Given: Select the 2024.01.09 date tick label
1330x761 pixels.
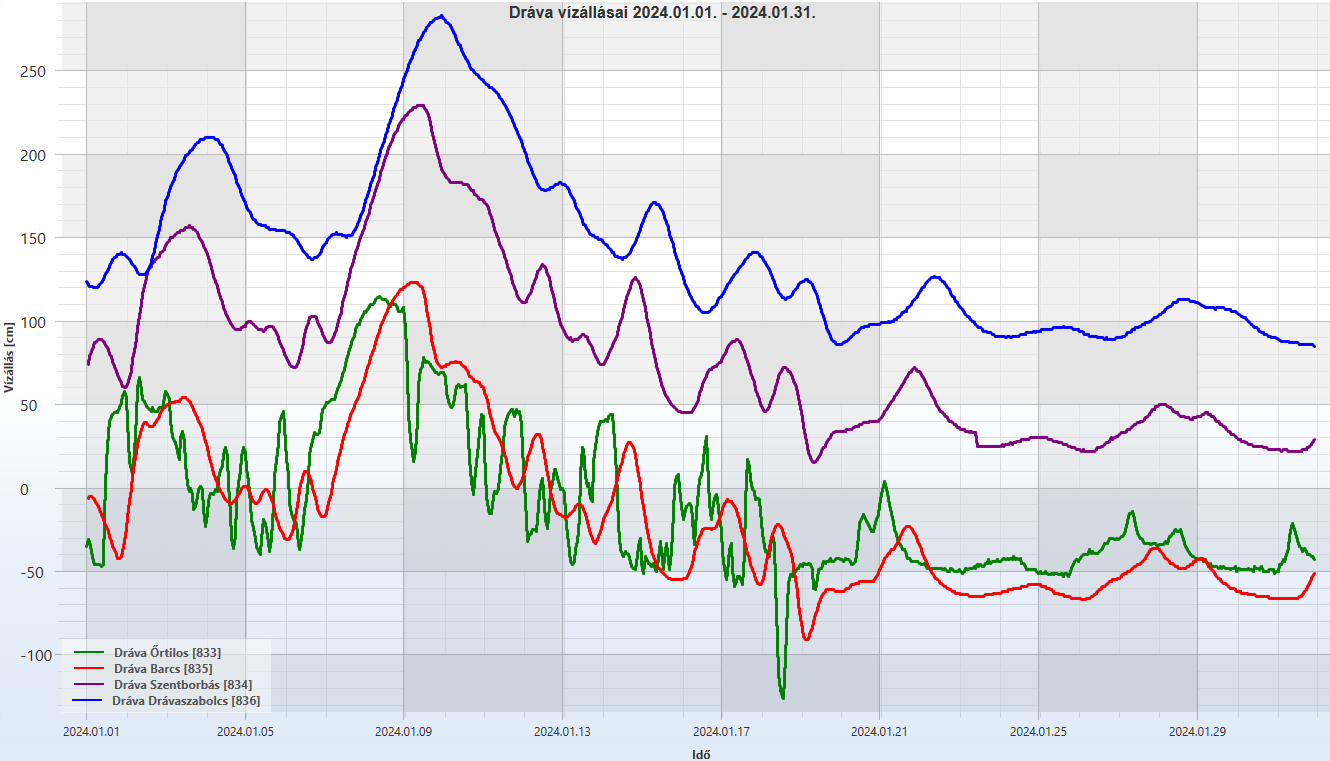Looking at the screenshot, I should (x=403, y=731).
